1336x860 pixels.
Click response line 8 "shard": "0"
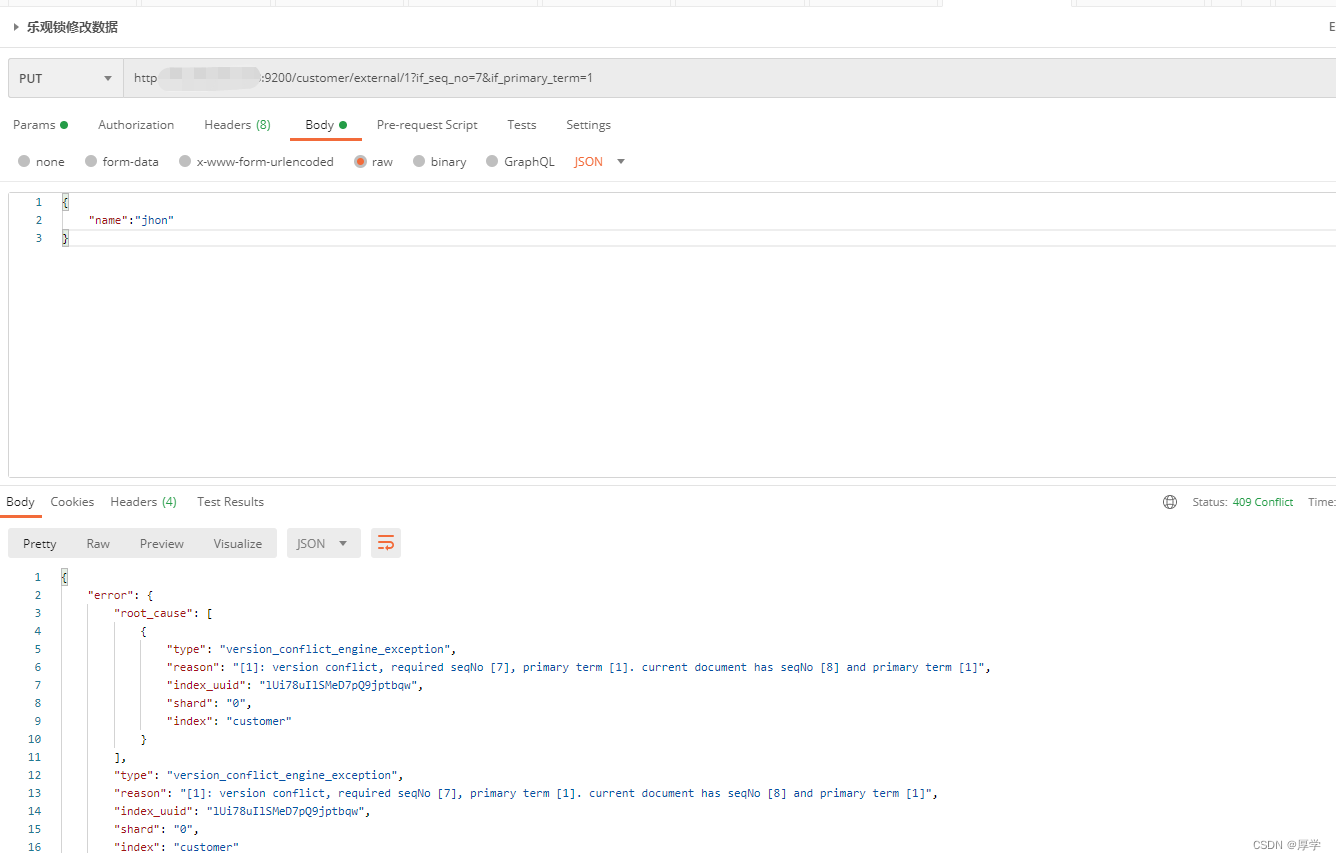coord(208,703)
